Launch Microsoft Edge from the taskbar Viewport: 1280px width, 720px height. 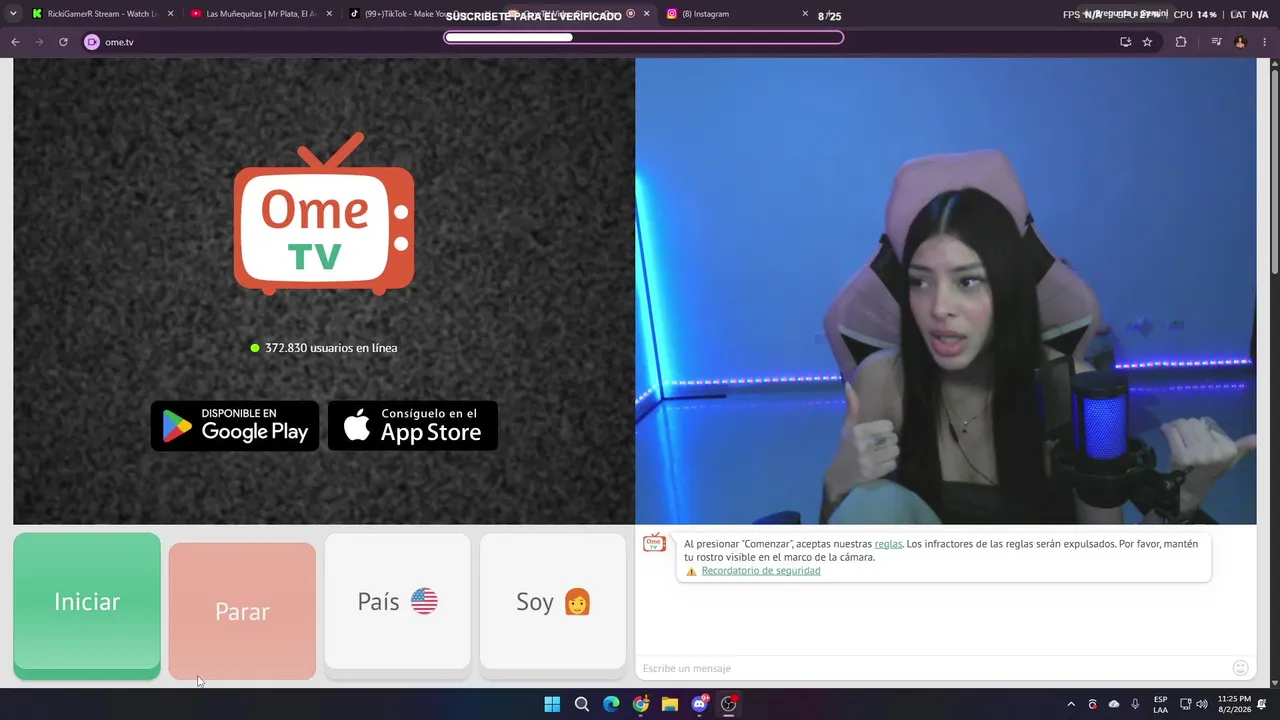click(611, 704)
